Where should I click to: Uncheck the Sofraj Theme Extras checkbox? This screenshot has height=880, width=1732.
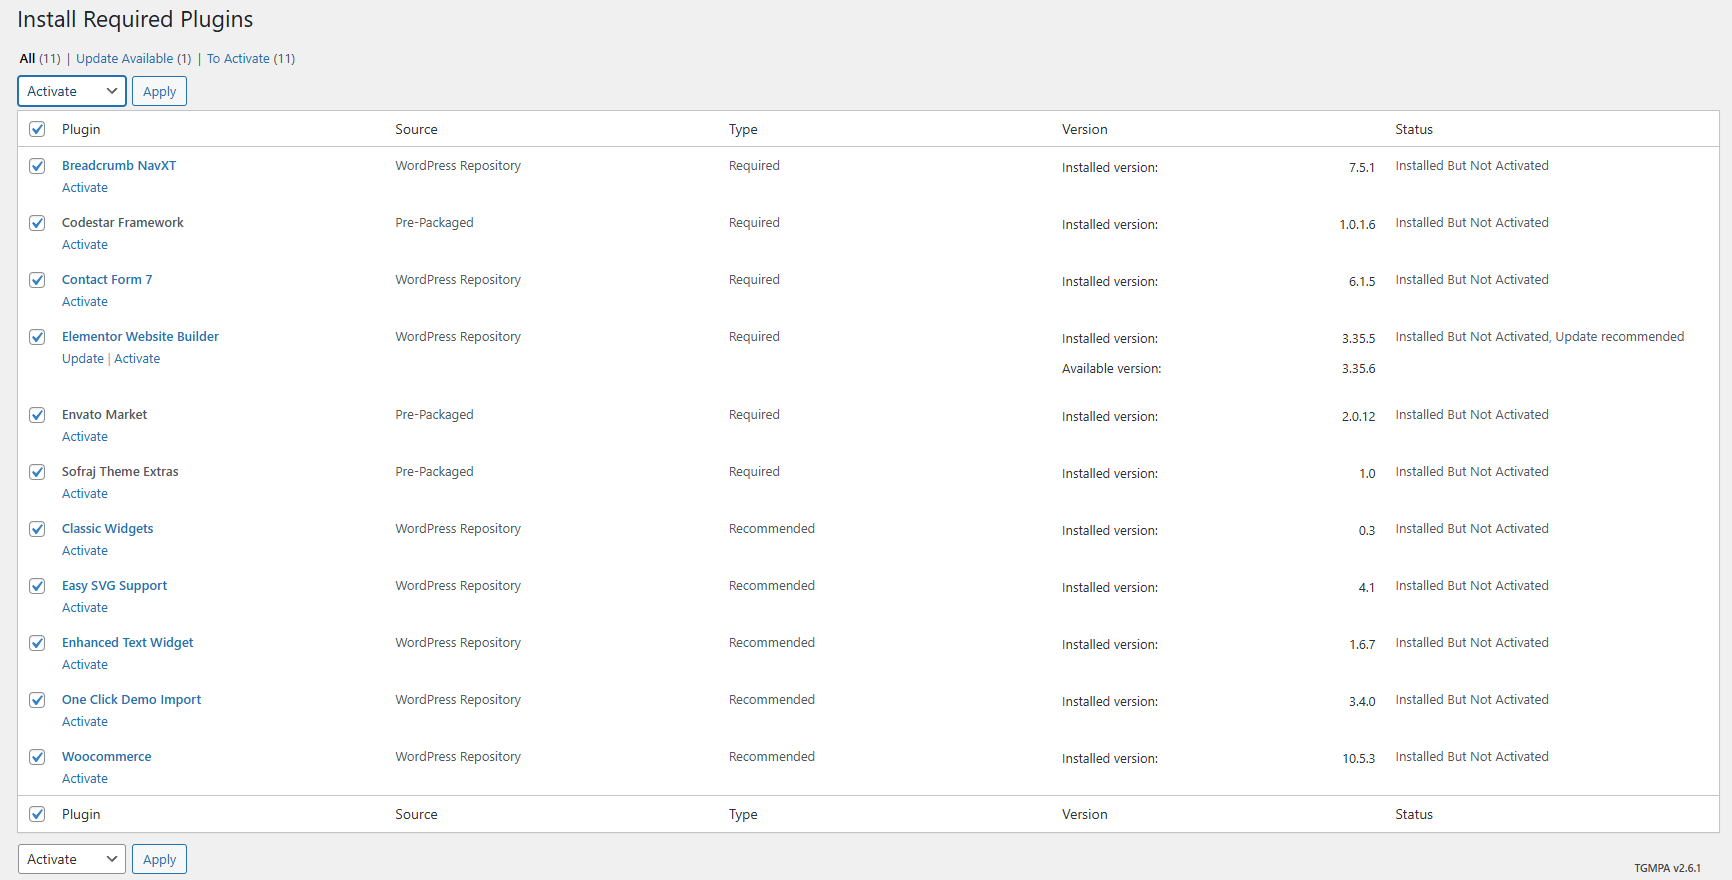point(37,472)
